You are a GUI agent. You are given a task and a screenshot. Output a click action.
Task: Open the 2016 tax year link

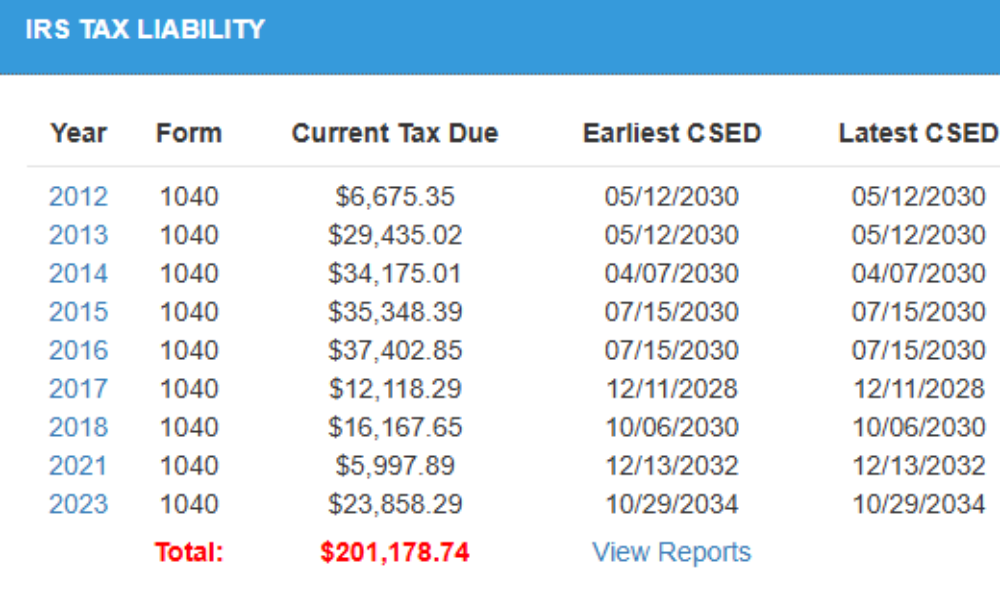(78, 350)
